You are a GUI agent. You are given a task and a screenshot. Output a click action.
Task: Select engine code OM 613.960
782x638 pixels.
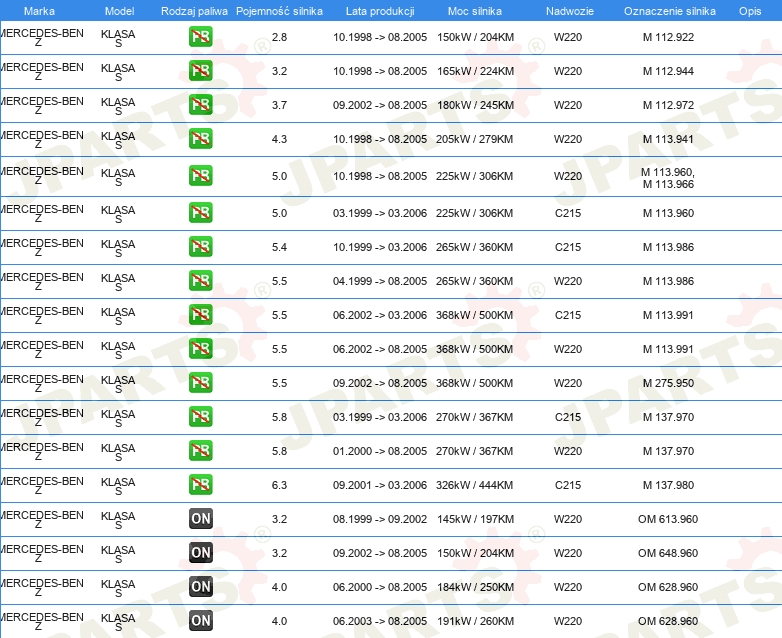[668, 519]
